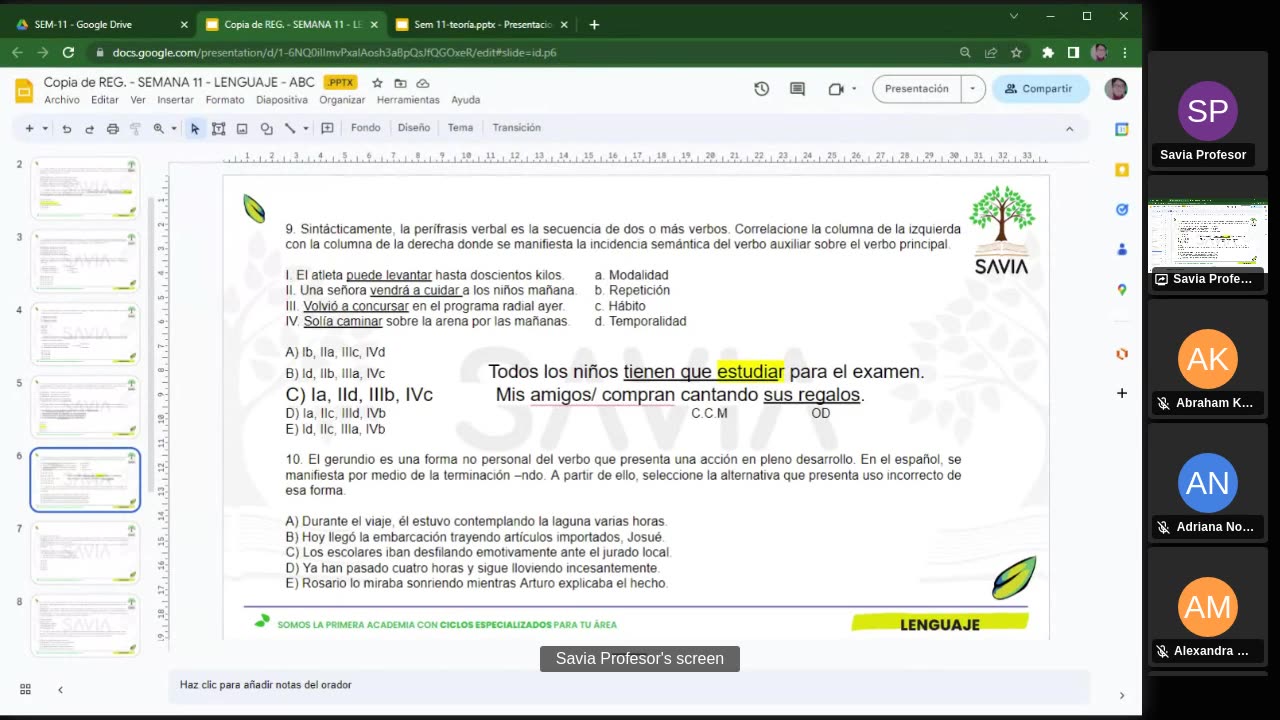The height and width of the screenshot is (720, 1280).
Task: Click the Compartir button
Action: 1038,89
